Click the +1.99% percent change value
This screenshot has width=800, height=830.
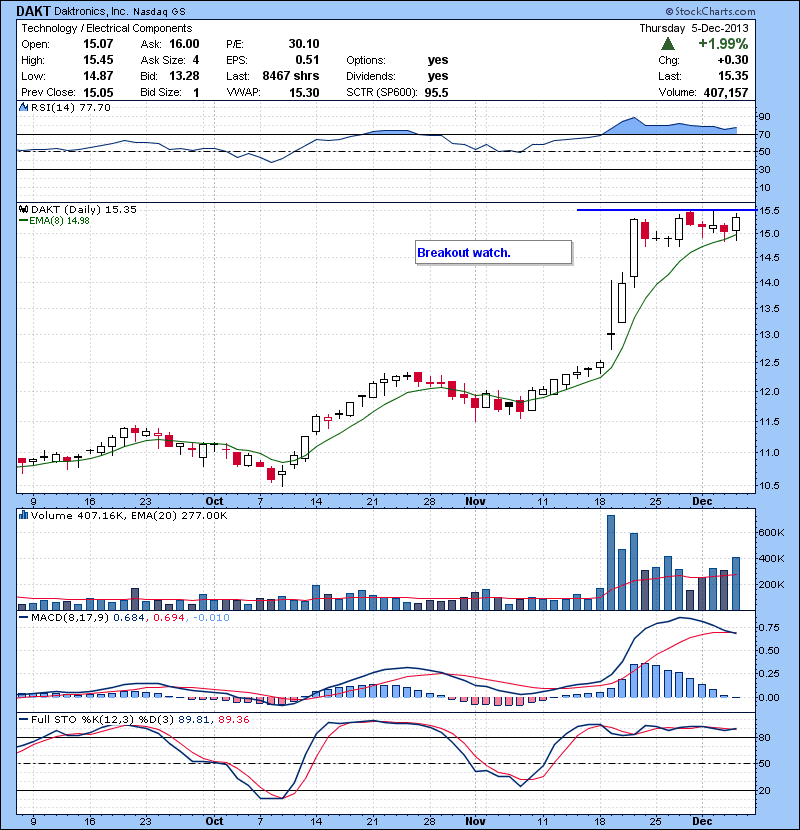(723, 44)
